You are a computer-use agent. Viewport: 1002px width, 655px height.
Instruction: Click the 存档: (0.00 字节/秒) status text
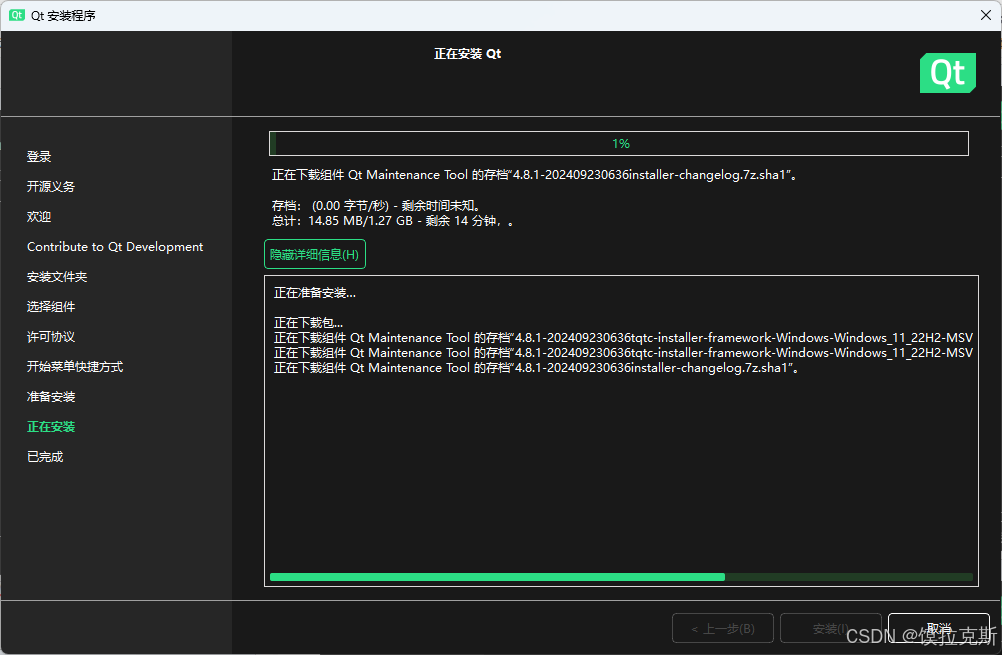(376, 206)
